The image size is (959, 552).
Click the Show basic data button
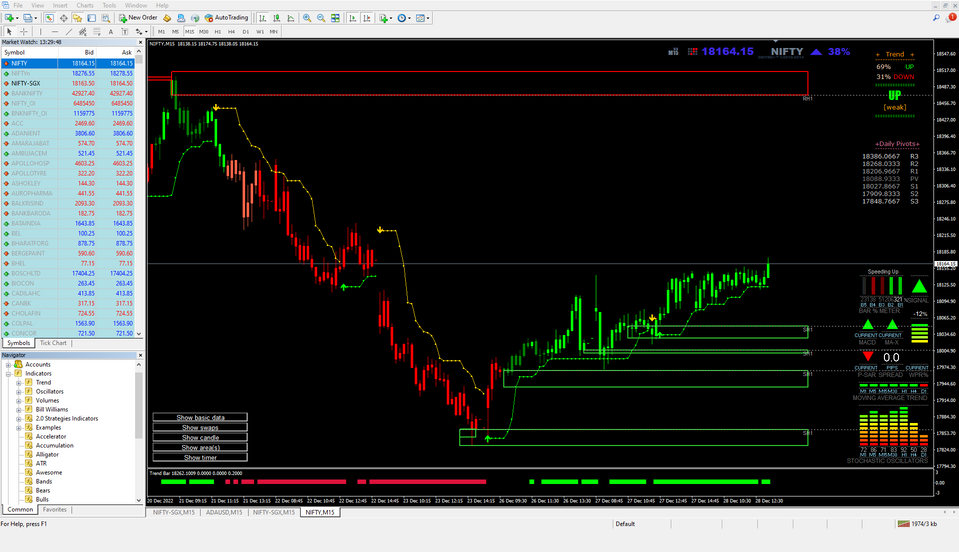click(200, 418)
